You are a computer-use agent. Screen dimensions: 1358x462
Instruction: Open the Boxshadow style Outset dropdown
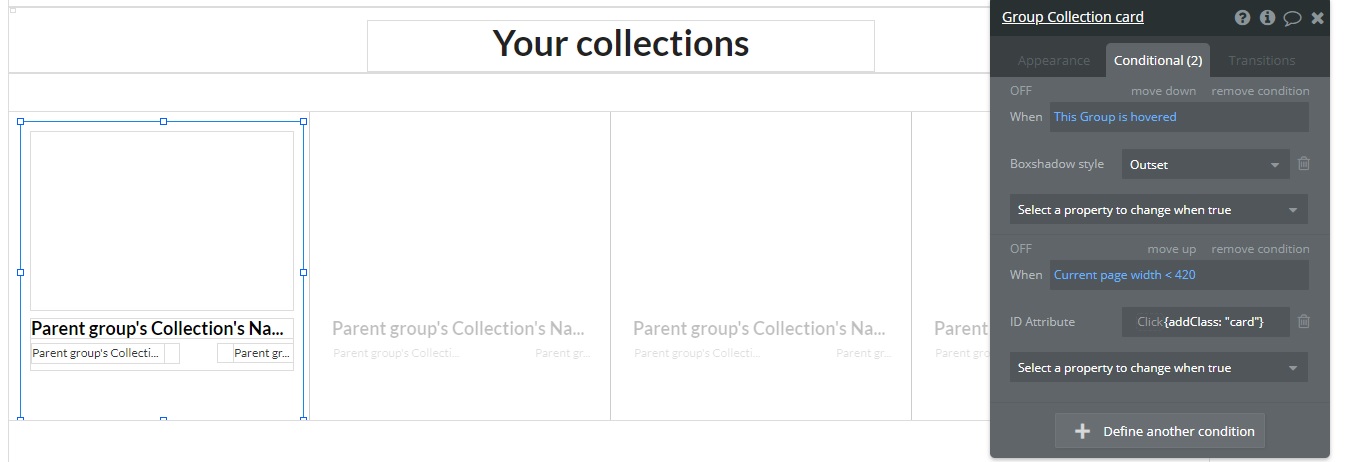1204,165
